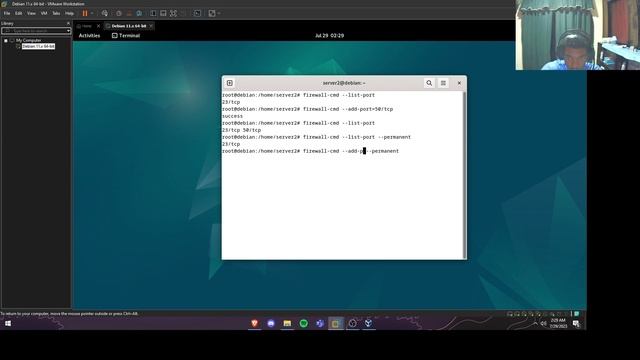Select Debian 11.x 64-bit in library
The height and width of the screenshot is (360, 640).
(38, 47)
